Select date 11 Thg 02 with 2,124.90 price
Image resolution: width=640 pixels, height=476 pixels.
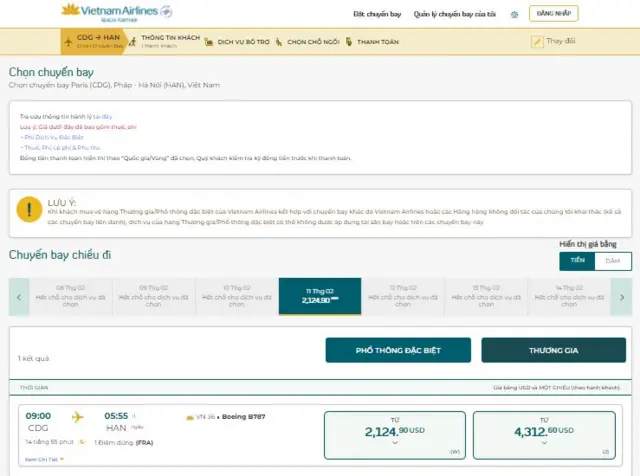(x=320, y=296)
